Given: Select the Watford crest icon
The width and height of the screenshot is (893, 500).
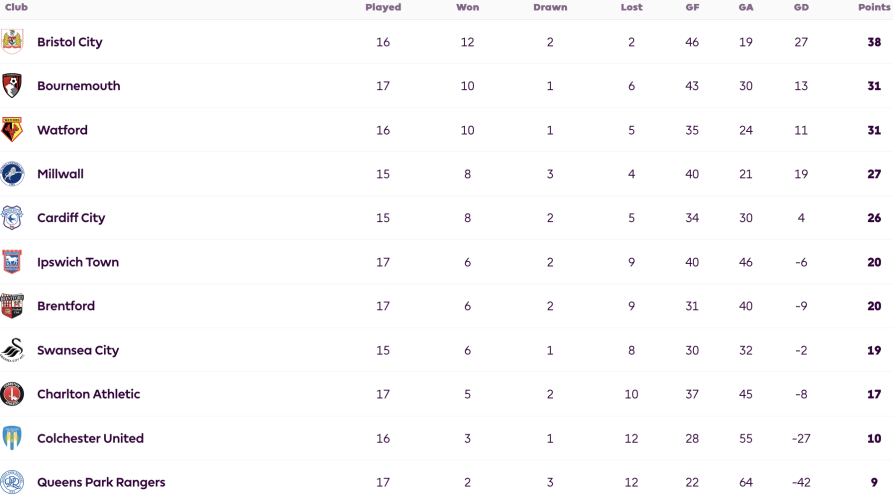Looking at the screenshot, I should click(x=12, y=130).
